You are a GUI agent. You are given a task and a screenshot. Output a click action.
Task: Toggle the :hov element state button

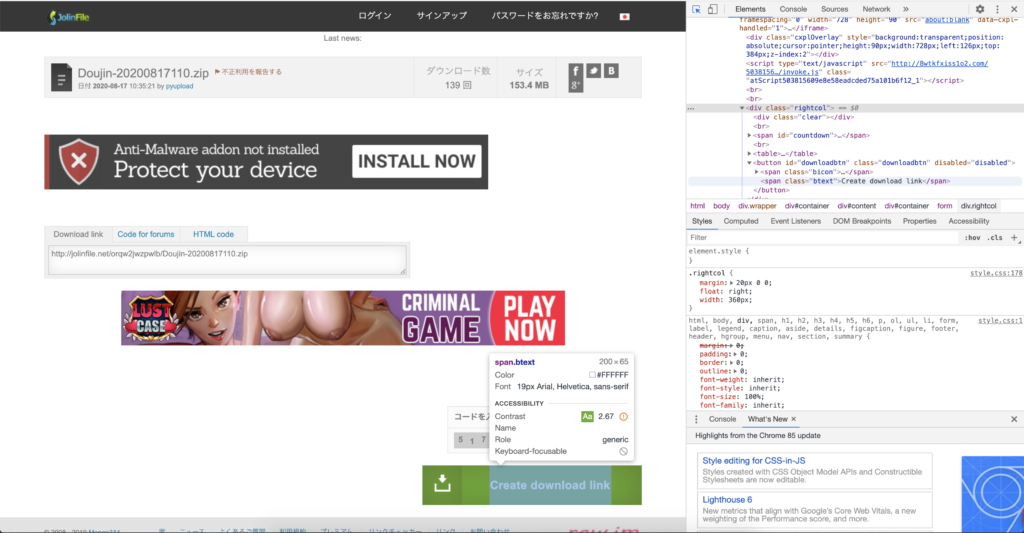(x=972, y=238)
